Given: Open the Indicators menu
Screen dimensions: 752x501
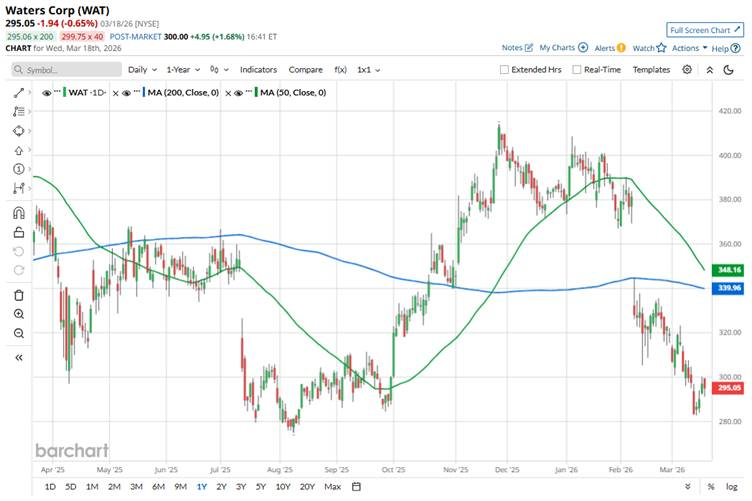Looking at the screenshot, I should click(258, 70).
